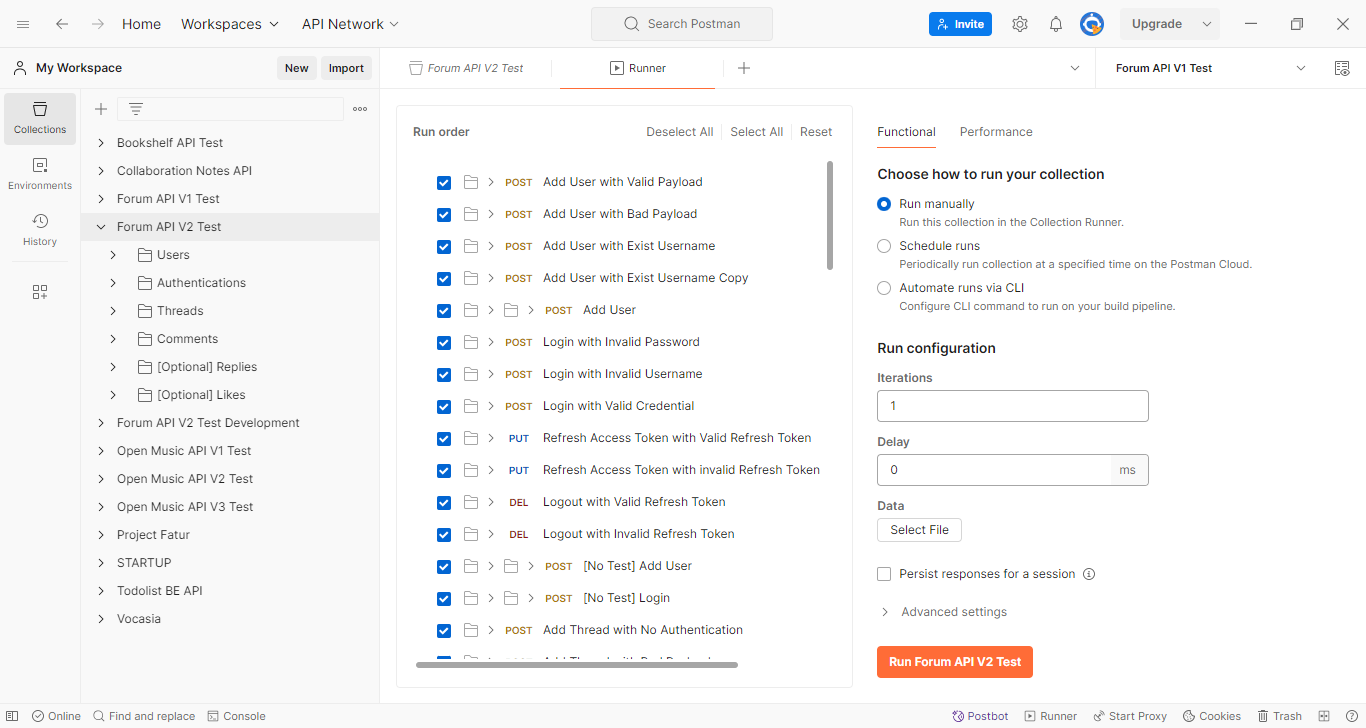Toggle two-pane layout icon in status bar
Screen dimensions: 1366x728
[1324, 716]
